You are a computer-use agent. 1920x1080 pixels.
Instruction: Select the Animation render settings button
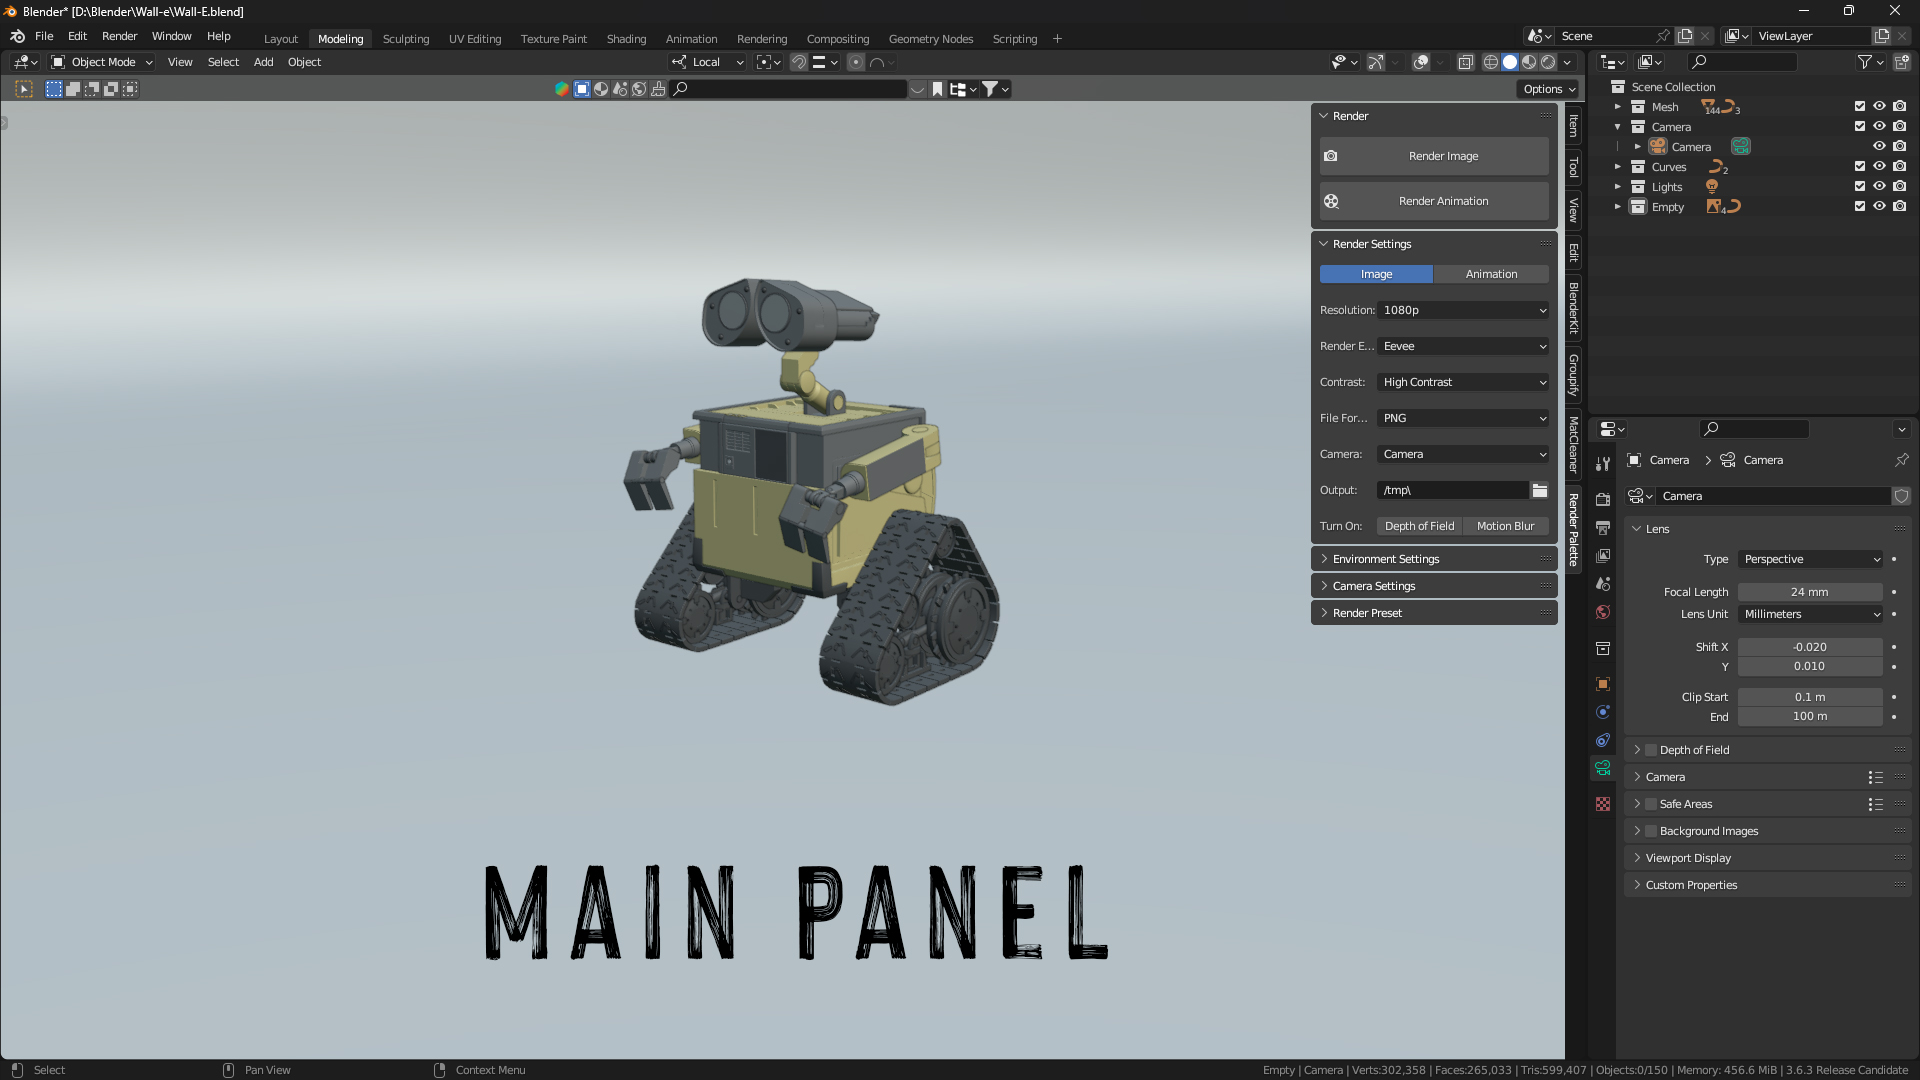pos(1491,274)
